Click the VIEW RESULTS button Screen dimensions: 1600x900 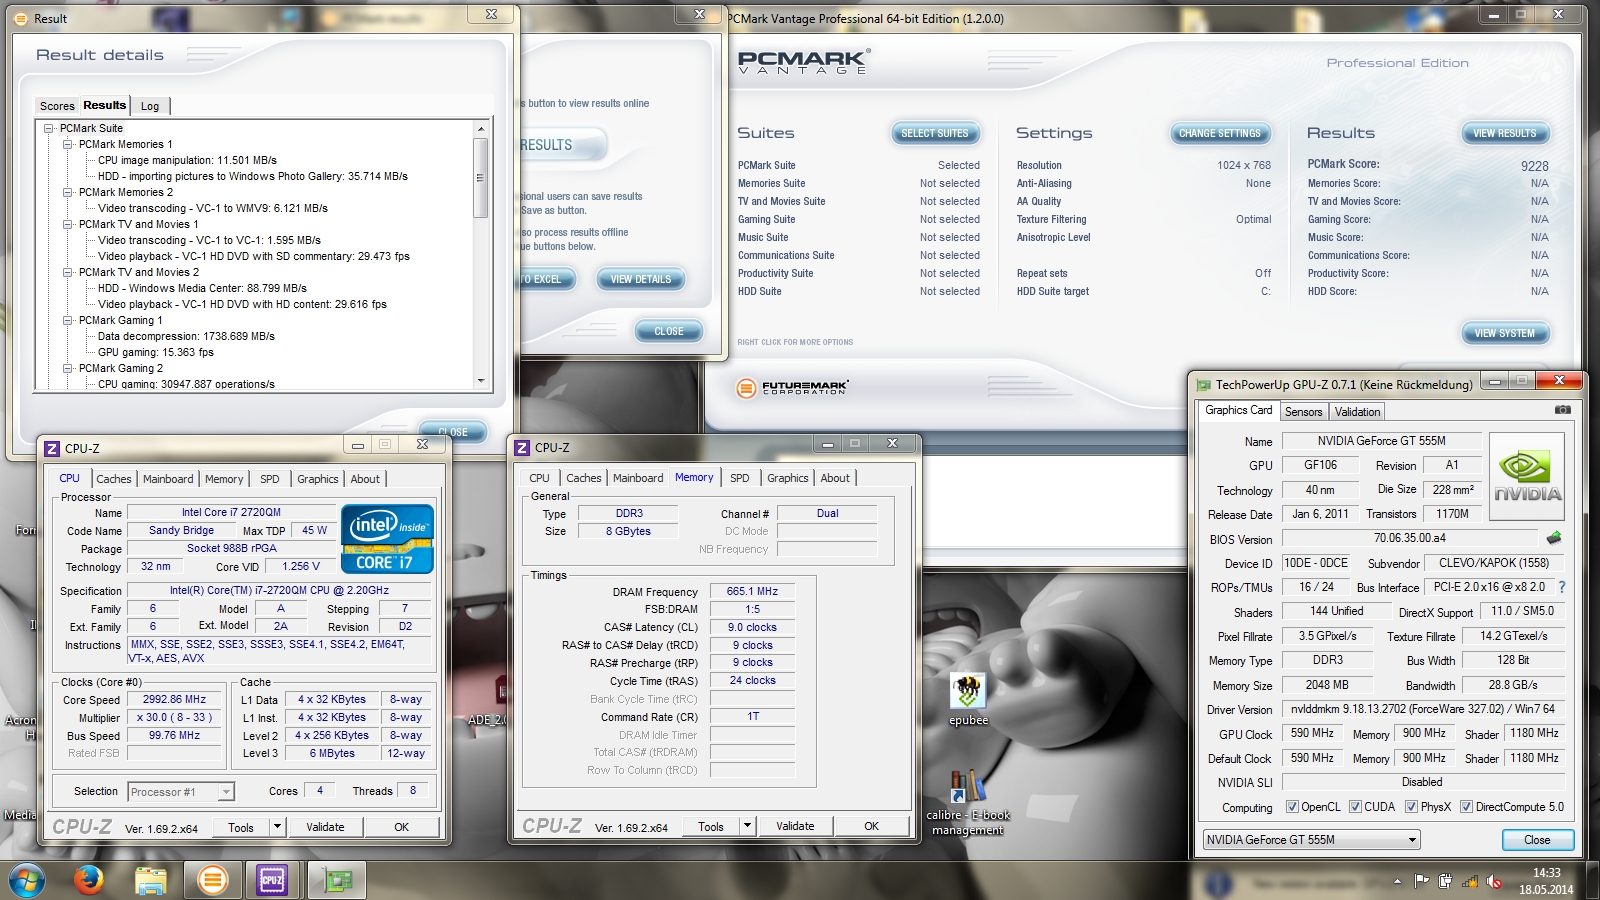[x=1504, y=133]
